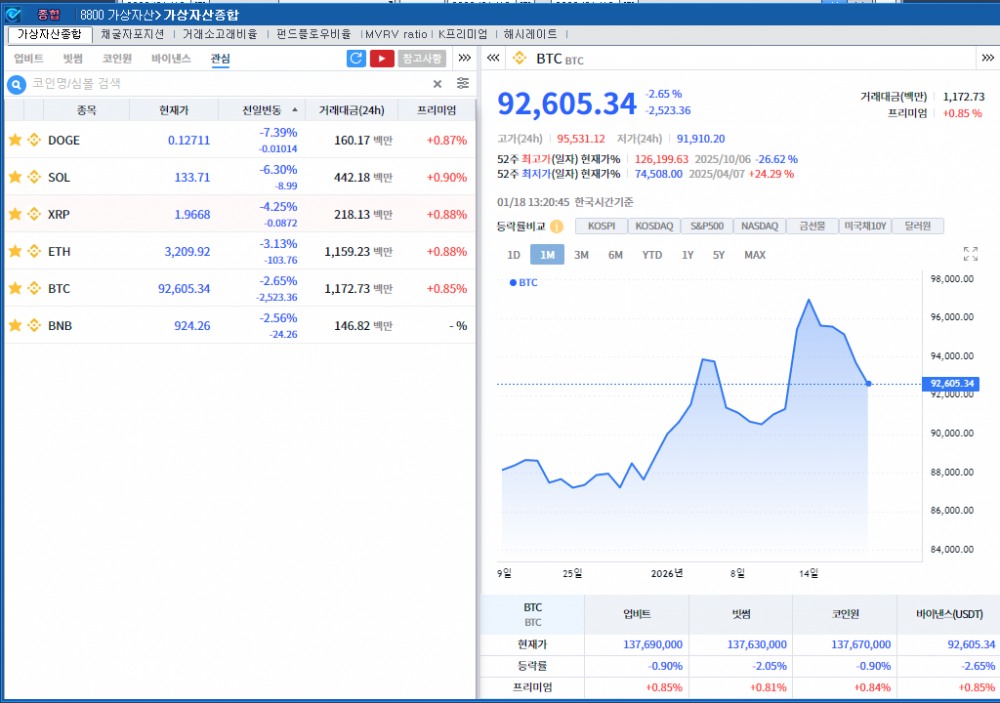
Task: Click the orange info icon beside 등락률비교
Action: coord(556,225)
